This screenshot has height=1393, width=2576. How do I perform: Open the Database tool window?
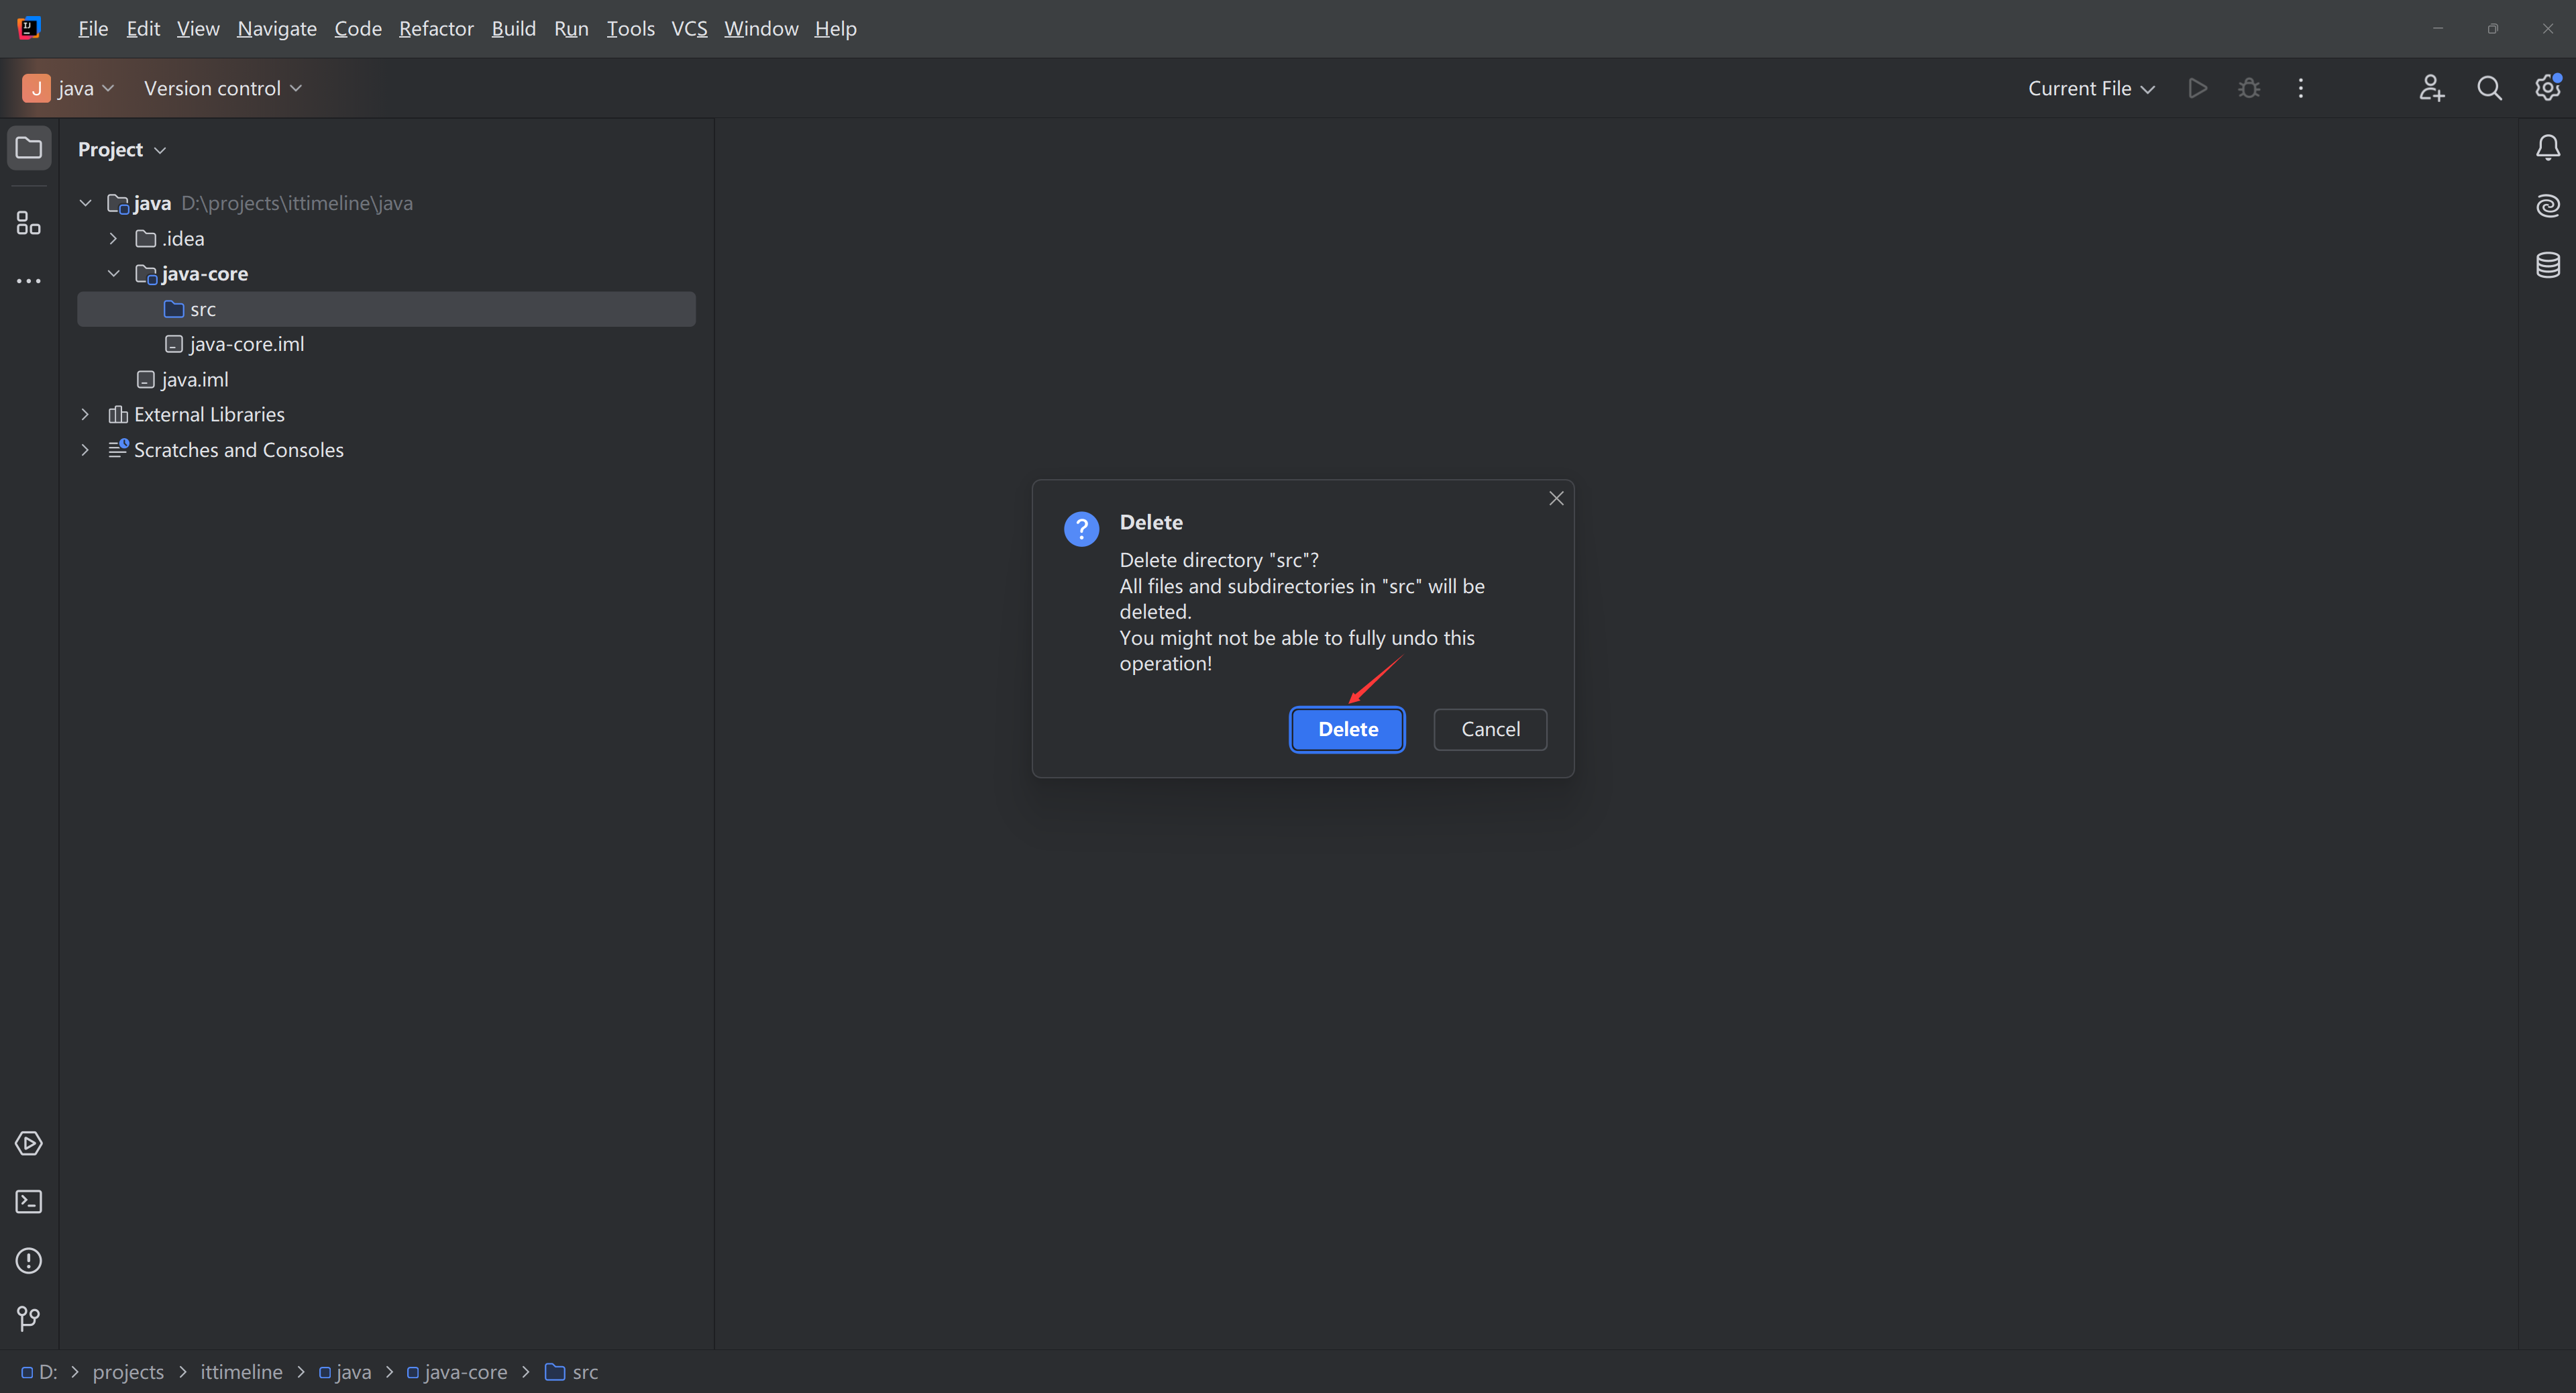pyautogui.click(x=2547, y=265)
